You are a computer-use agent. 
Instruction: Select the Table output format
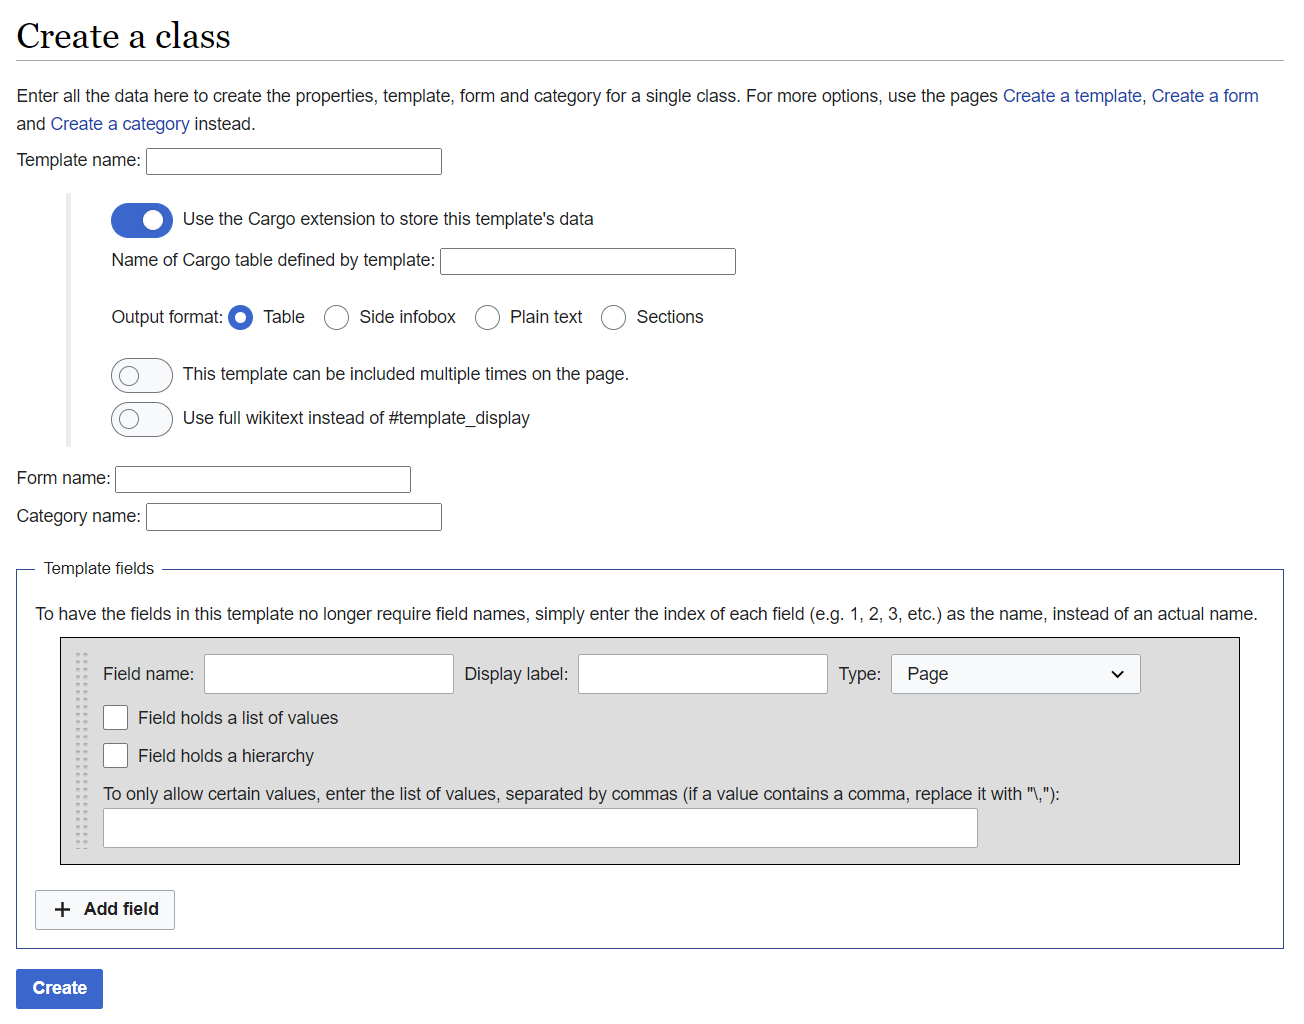click(x=241, y=318)
